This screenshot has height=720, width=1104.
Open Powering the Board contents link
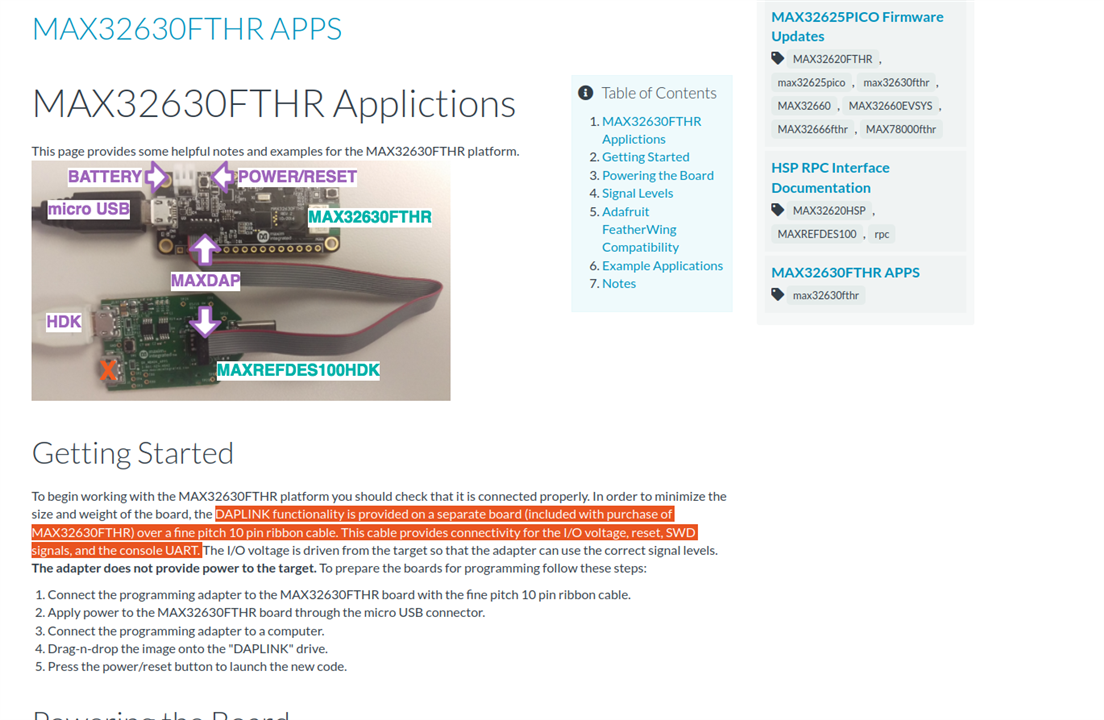658,175
